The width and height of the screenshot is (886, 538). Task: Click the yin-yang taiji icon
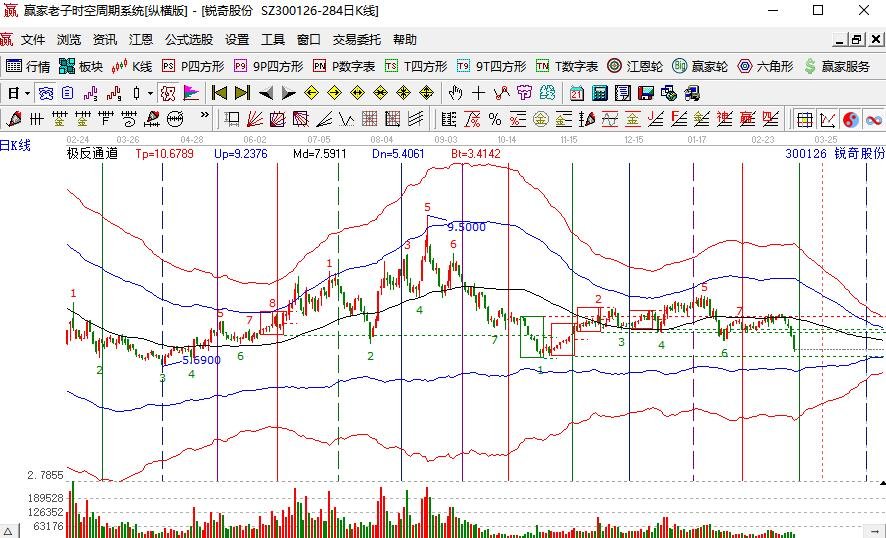[x=850, y=119]
